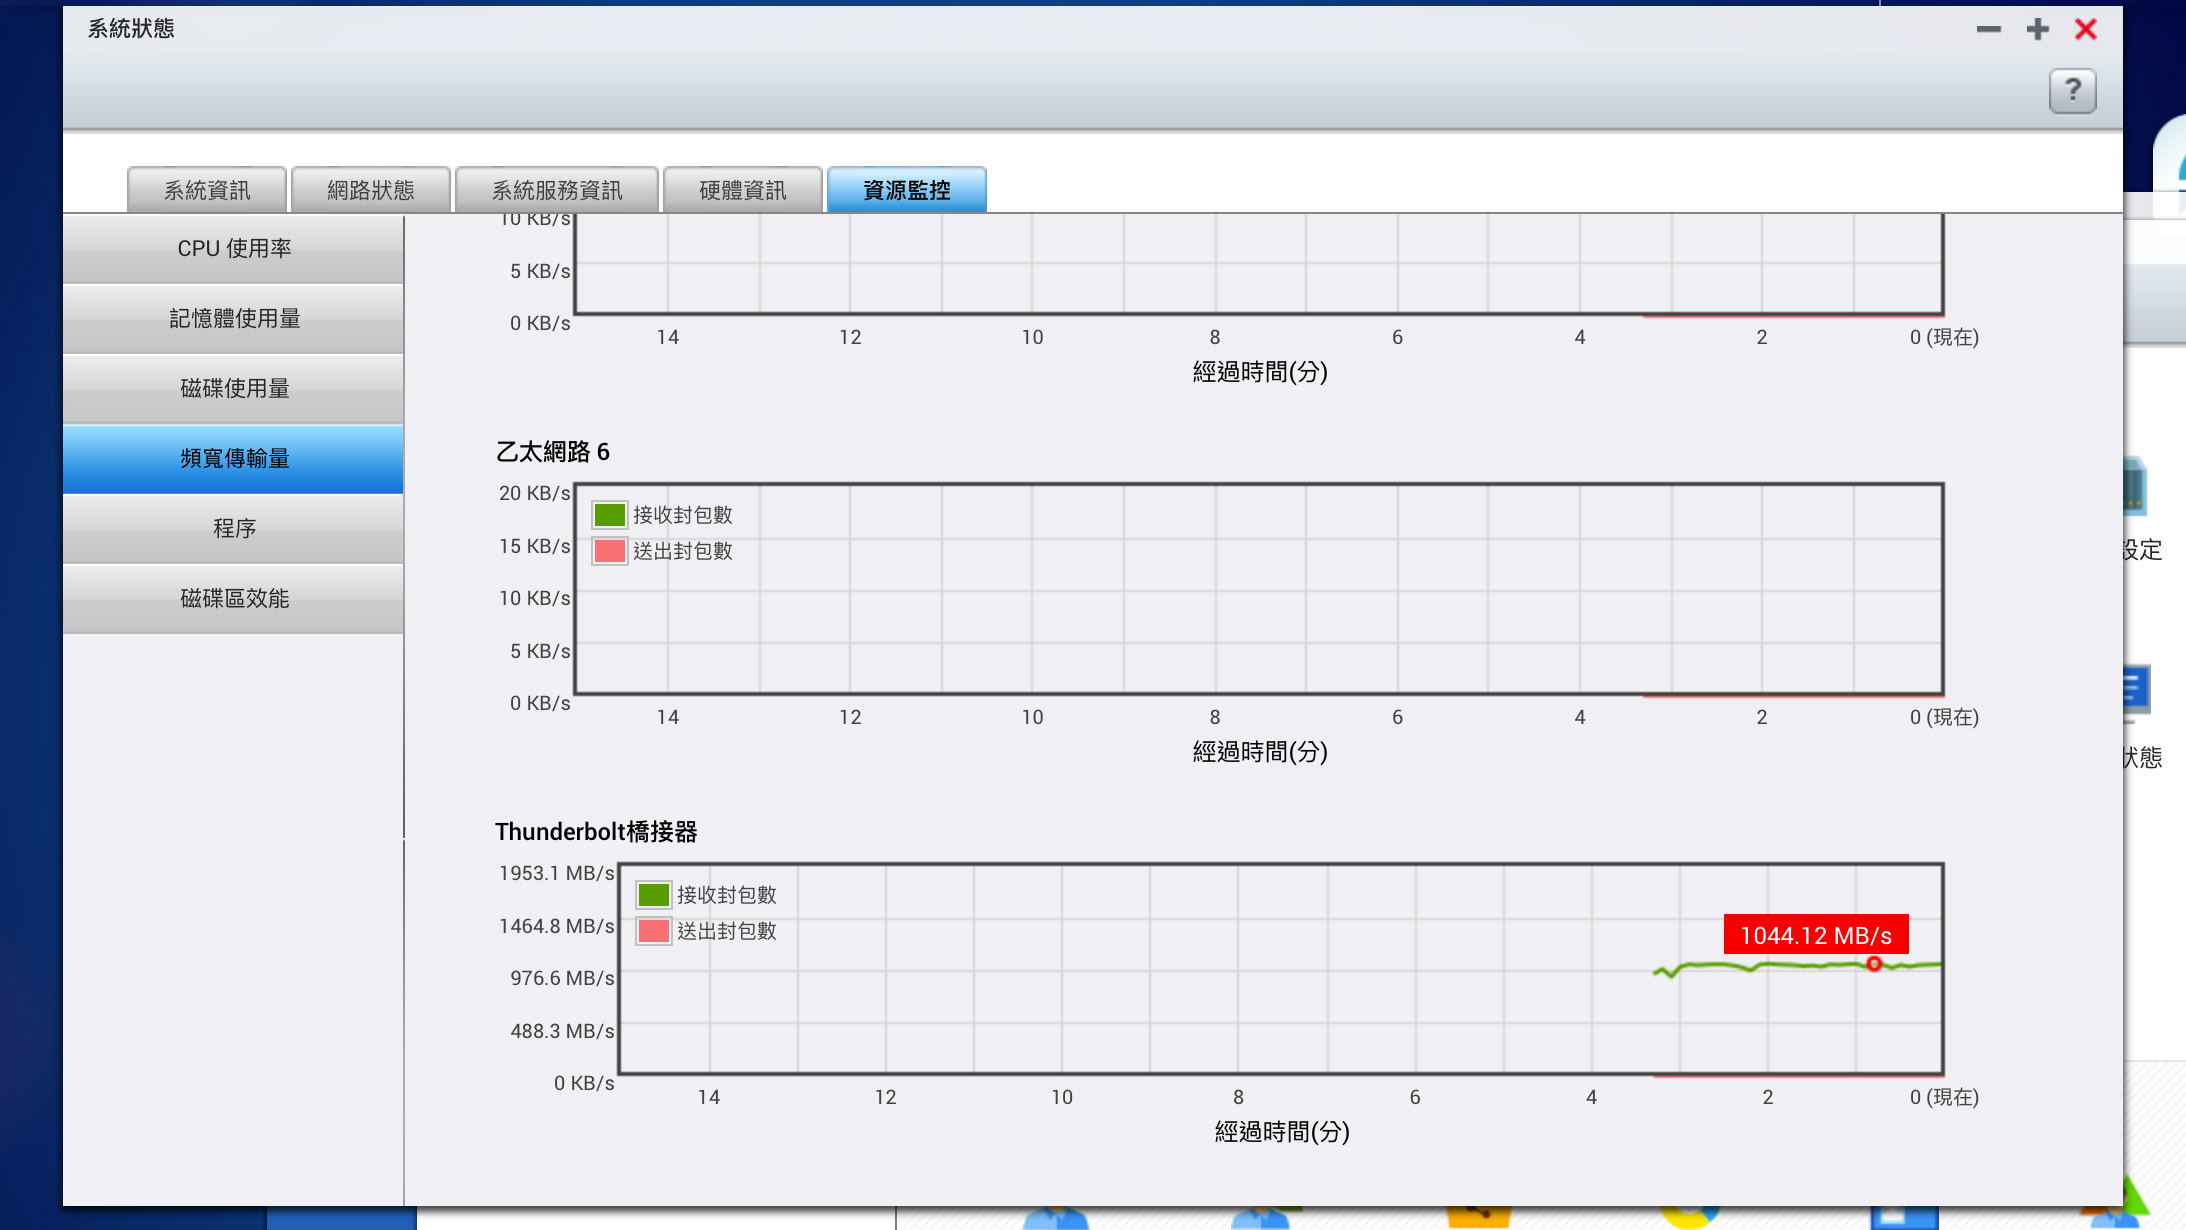Switch to the 系統資訊 tab
This screenshot has height=1230, width=2186.
[207, 190]
